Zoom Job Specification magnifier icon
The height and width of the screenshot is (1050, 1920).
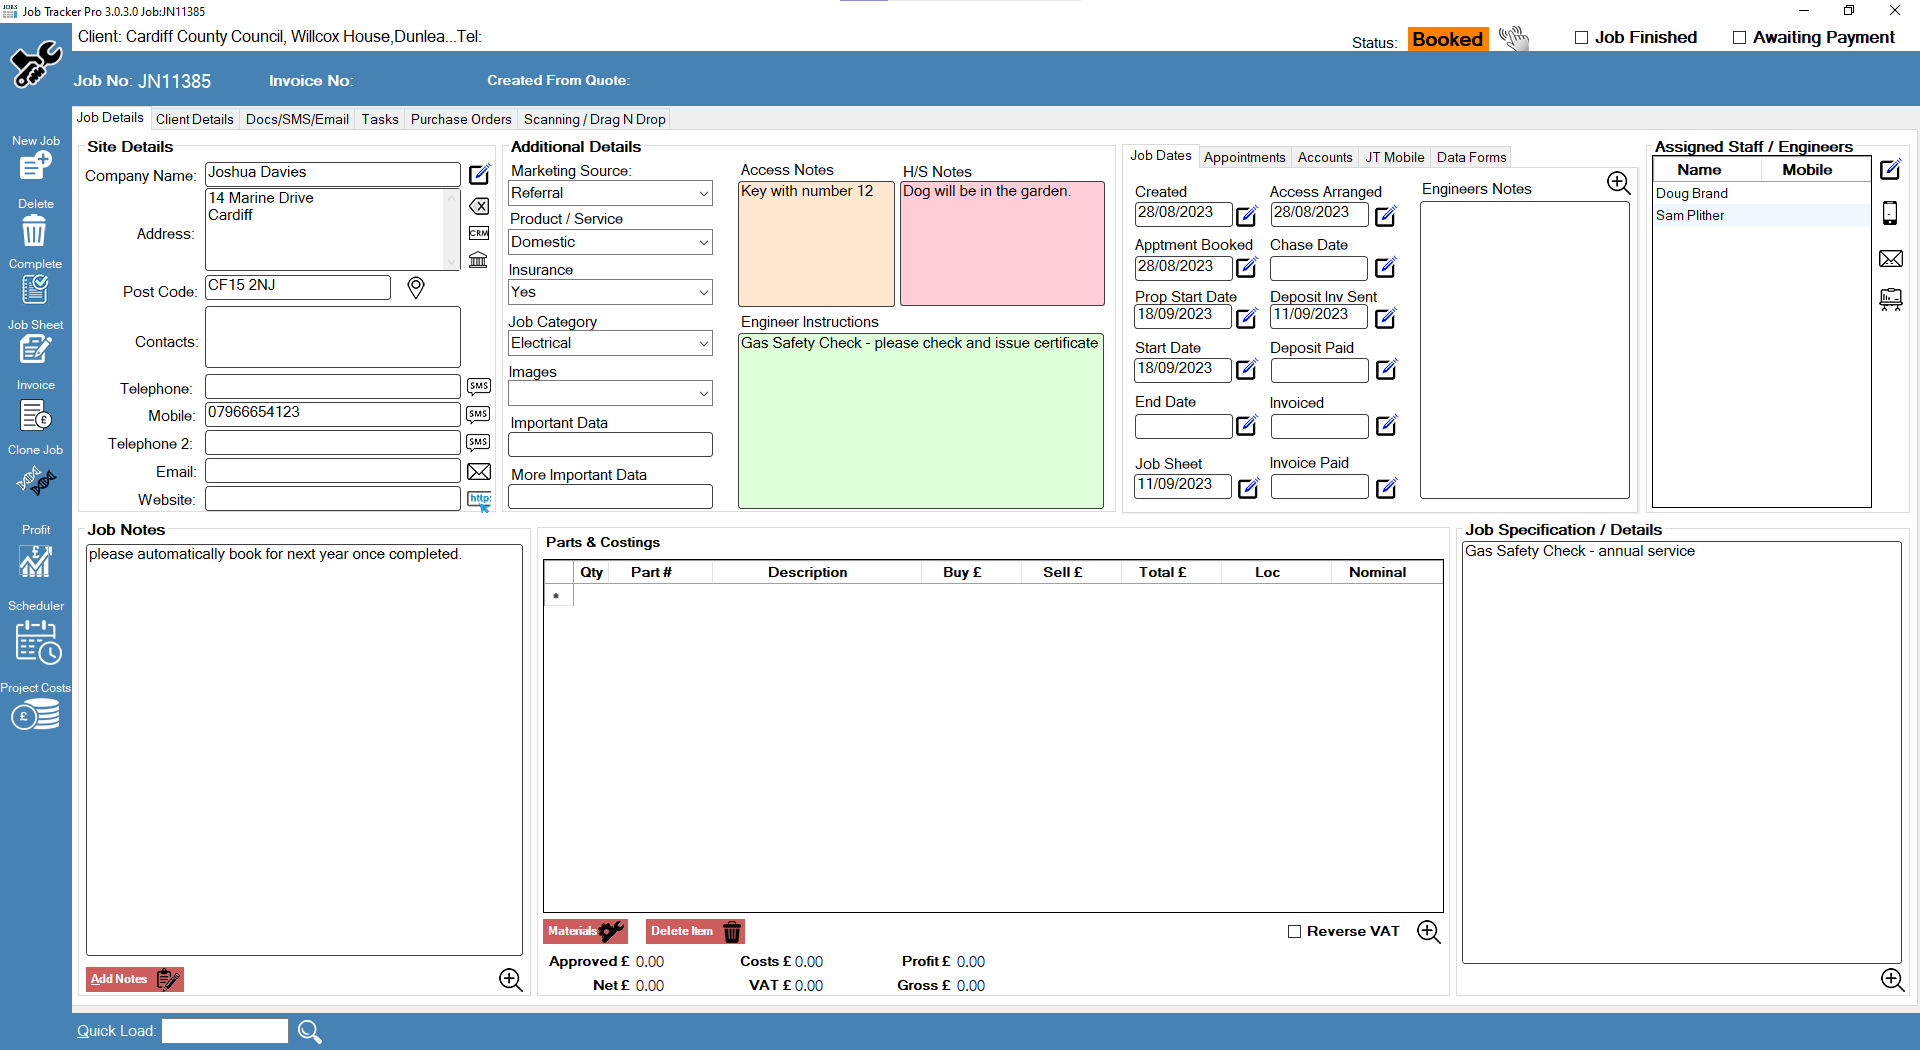click(1892, 980)
